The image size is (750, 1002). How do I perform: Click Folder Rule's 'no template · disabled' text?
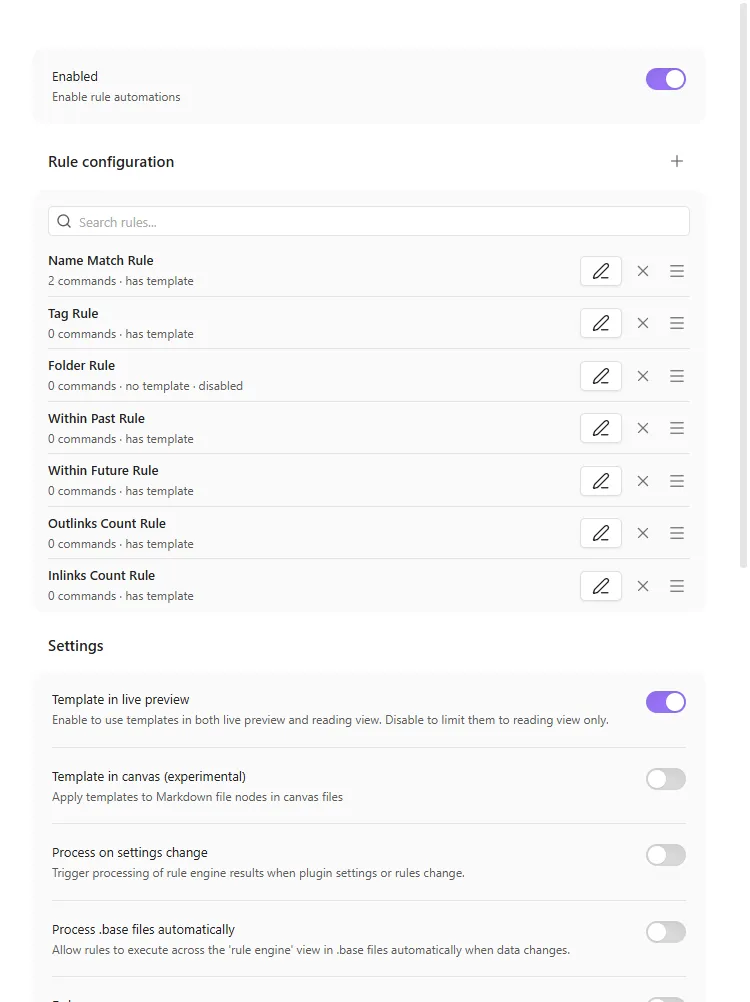pos(184,386)
